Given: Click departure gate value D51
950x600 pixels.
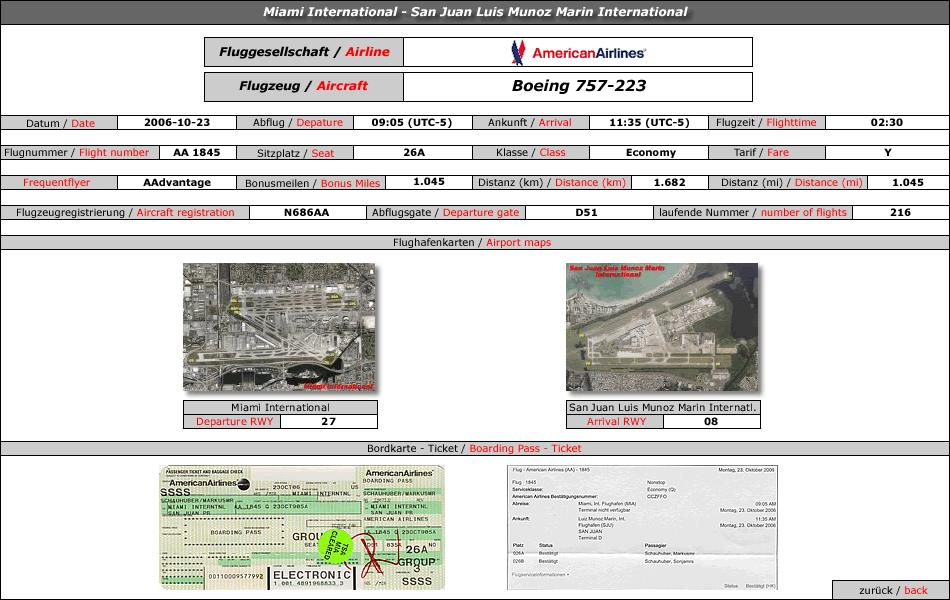Looking at the screenshot, I should pyautogui.click(x=586, y=213).
